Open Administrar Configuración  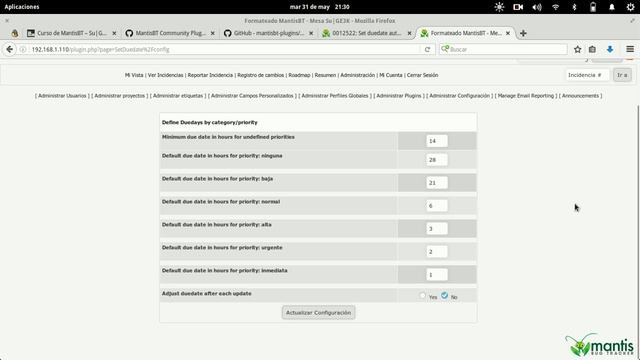pos(460,96)
